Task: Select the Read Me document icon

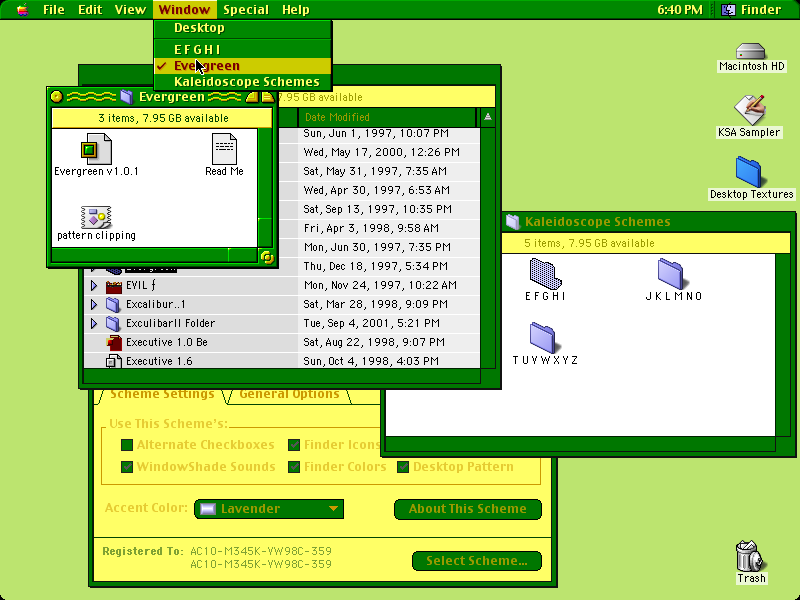Action: click(224, 148)
